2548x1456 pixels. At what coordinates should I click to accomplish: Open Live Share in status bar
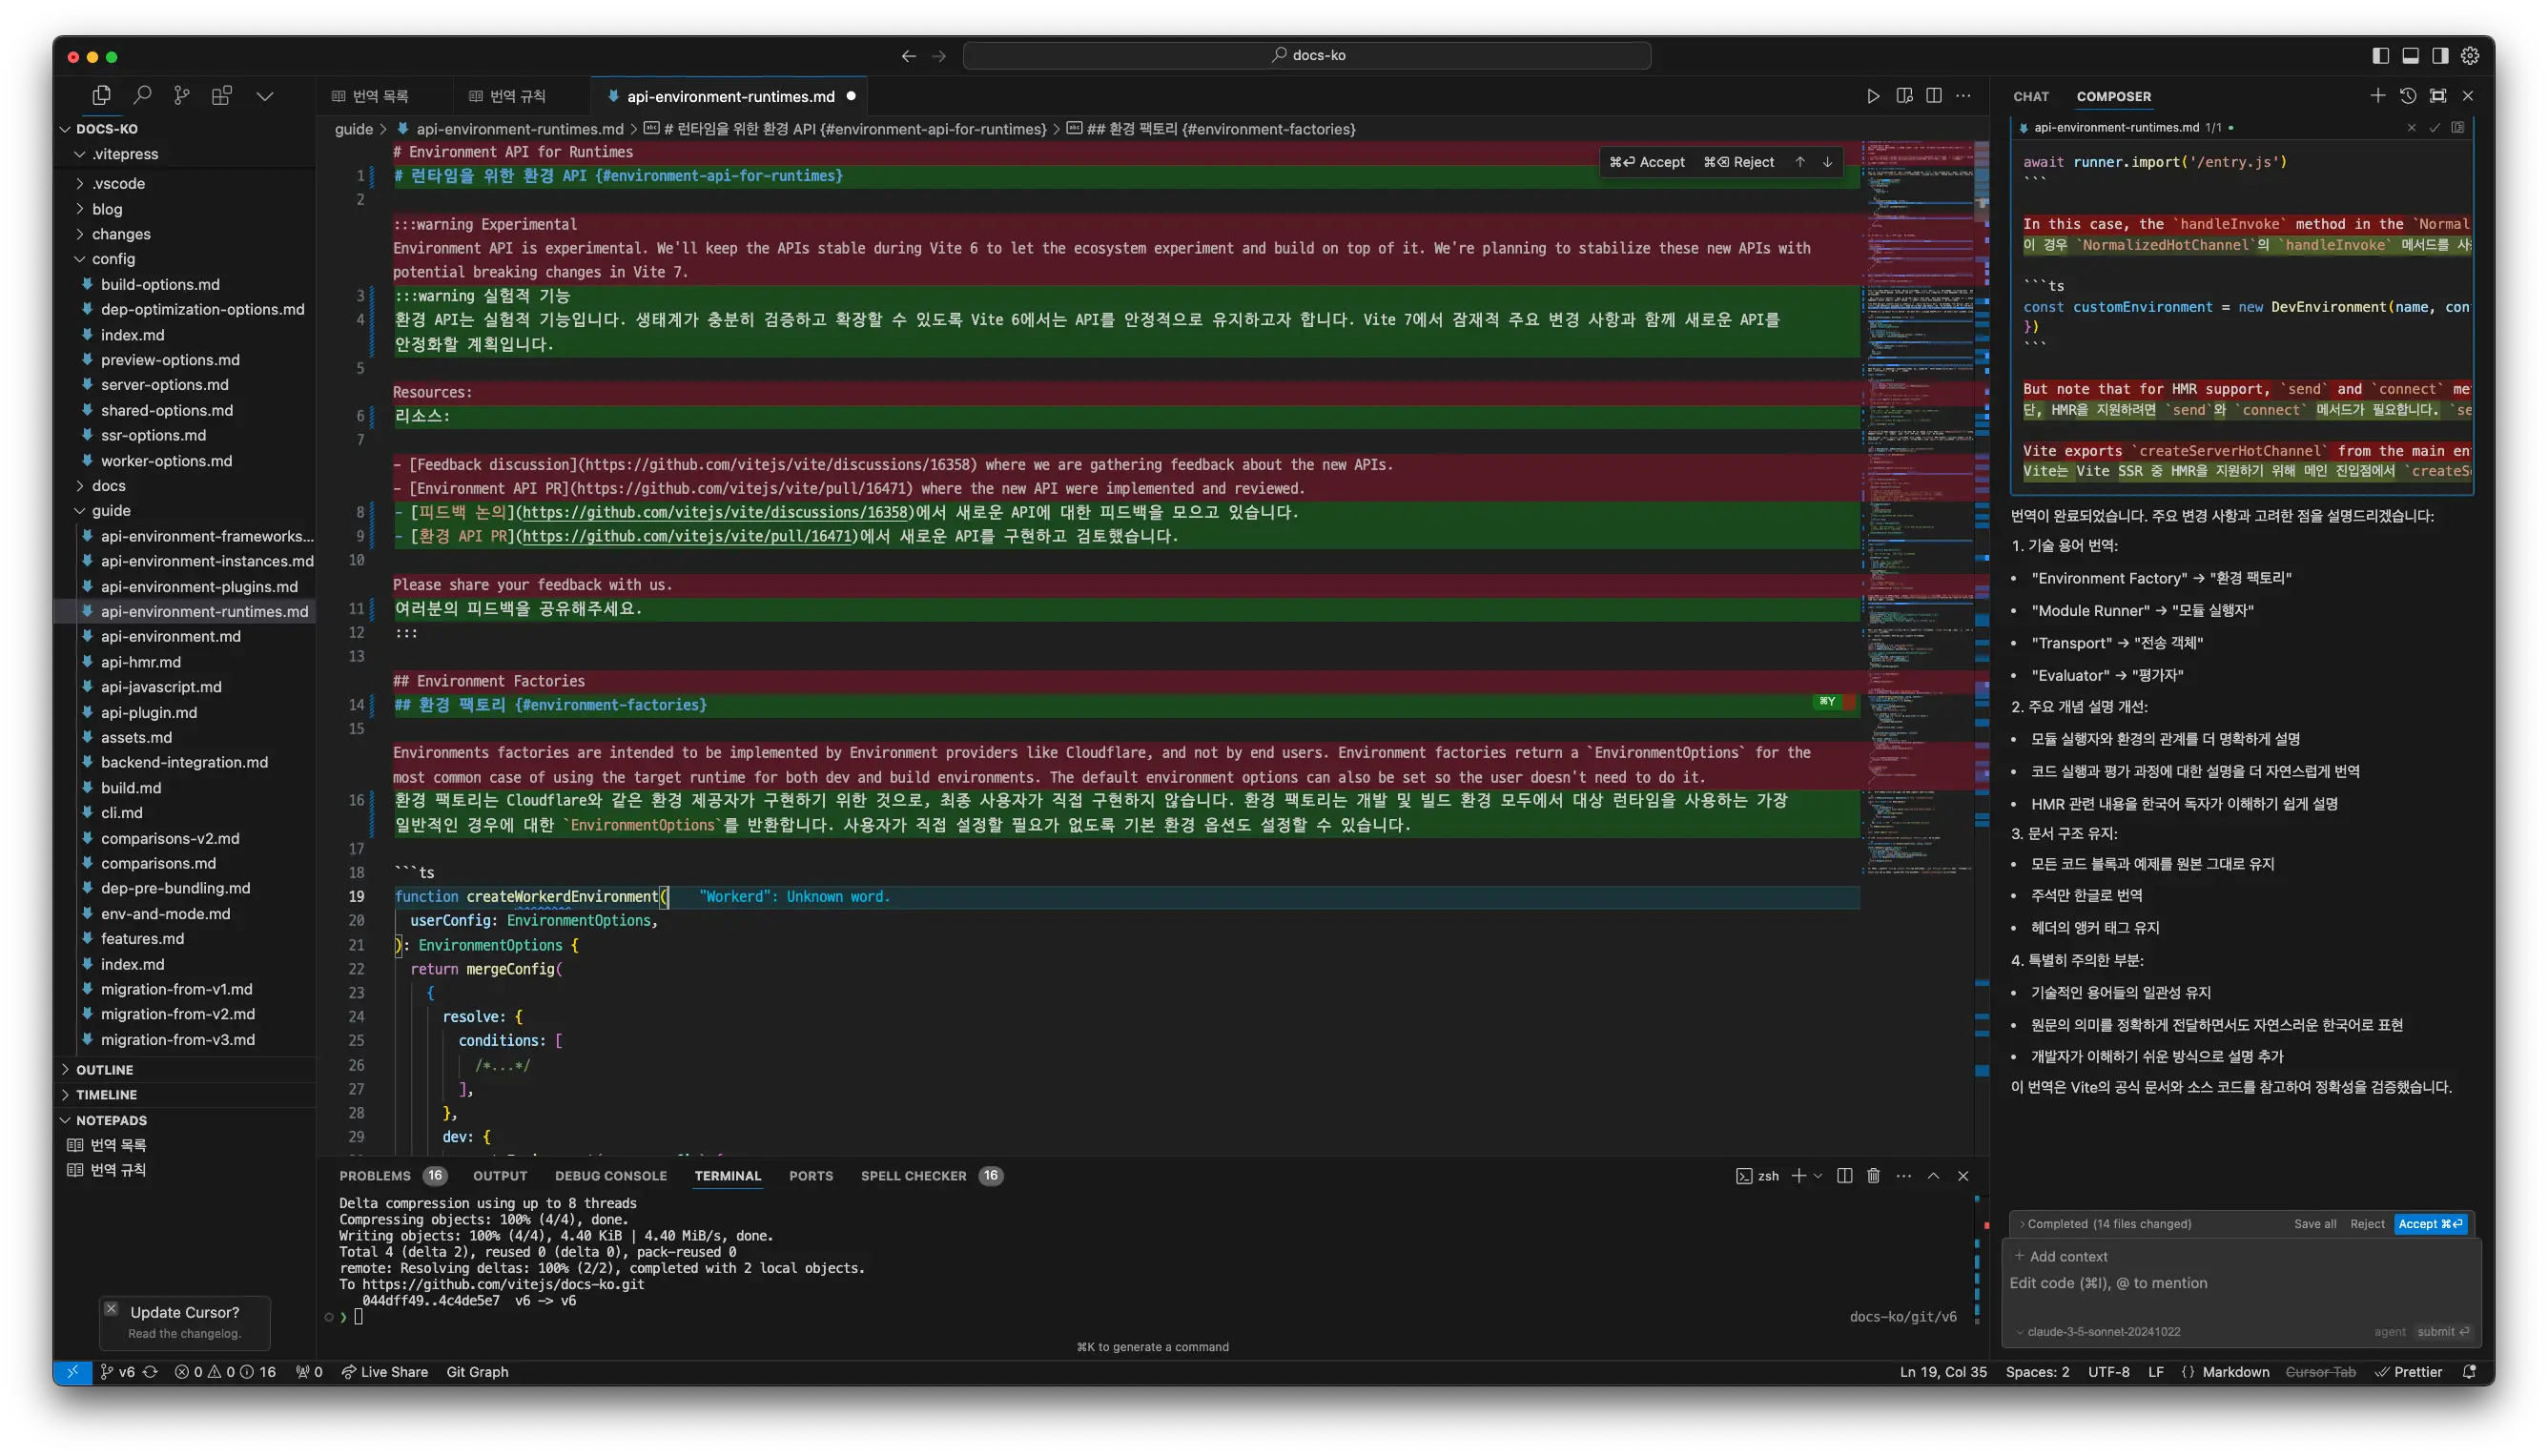385,1372
